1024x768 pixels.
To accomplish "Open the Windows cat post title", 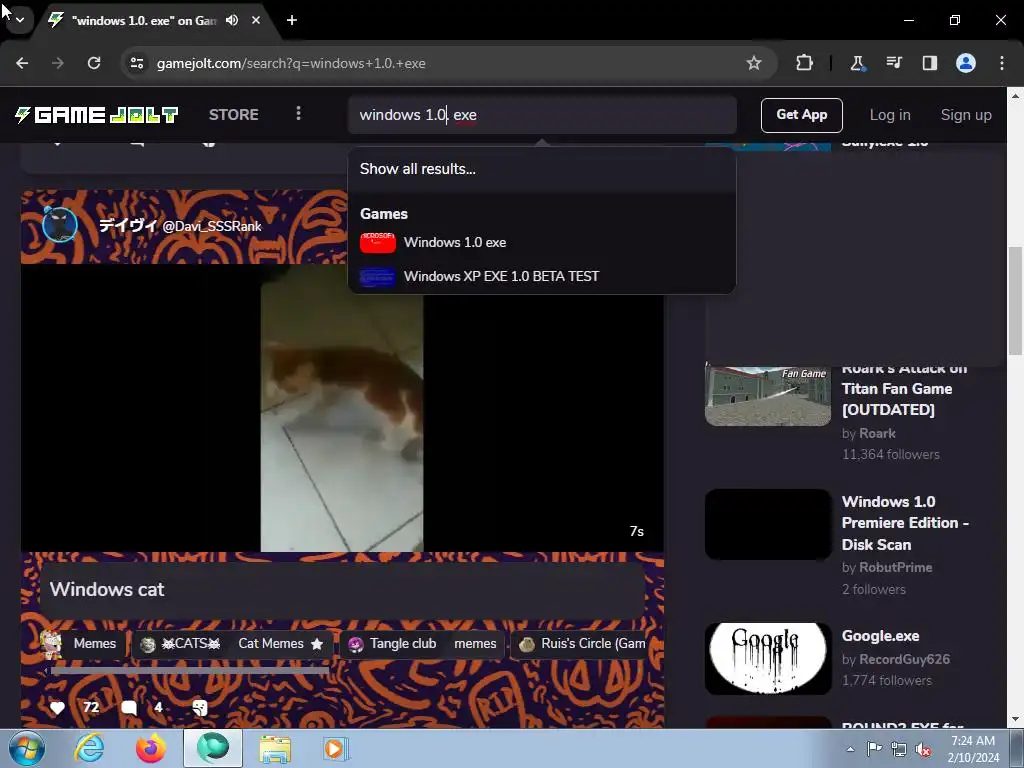I will tap(107, 590).
